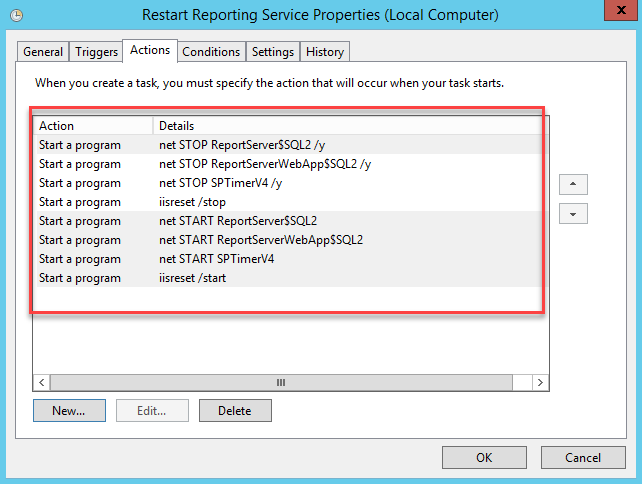642x484 pixels.
Task: Click the horizontal scrollbar right arrow
Action: [539, 383]
